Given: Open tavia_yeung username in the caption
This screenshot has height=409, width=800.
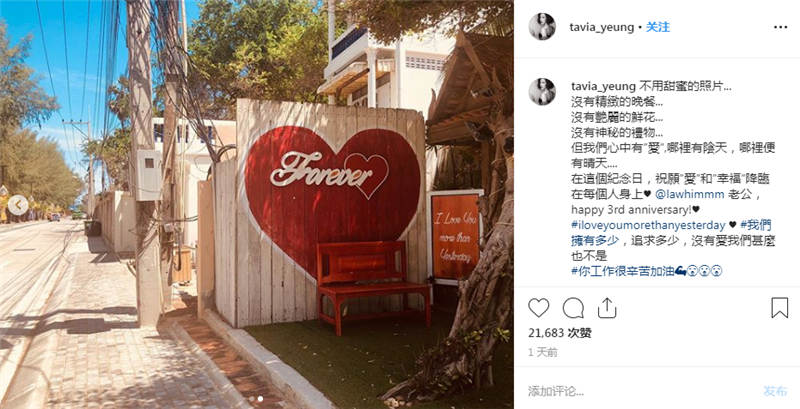Looking at the screenshot, I should 603,87.
